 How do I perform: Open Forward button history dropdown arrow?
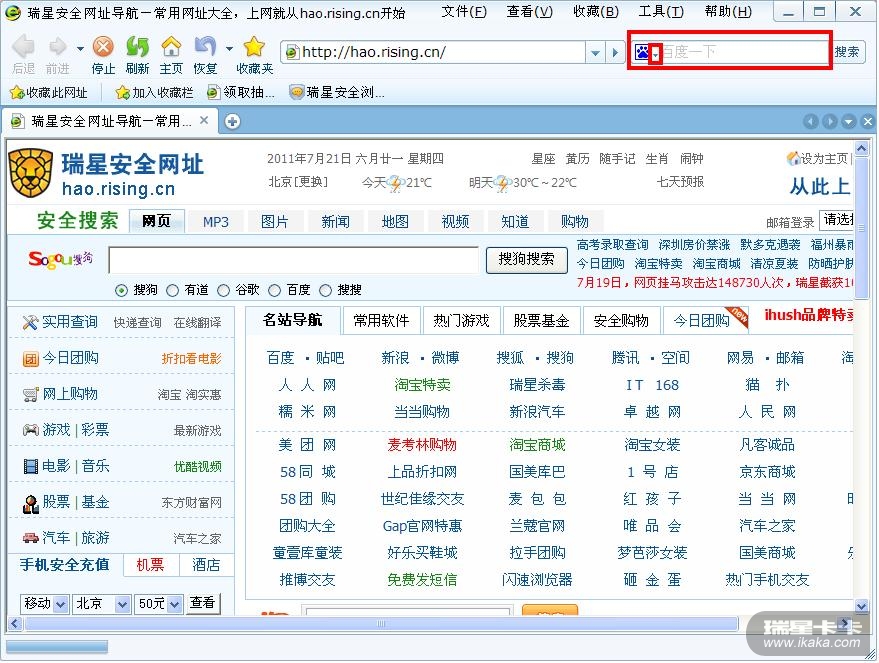(80, 49)
